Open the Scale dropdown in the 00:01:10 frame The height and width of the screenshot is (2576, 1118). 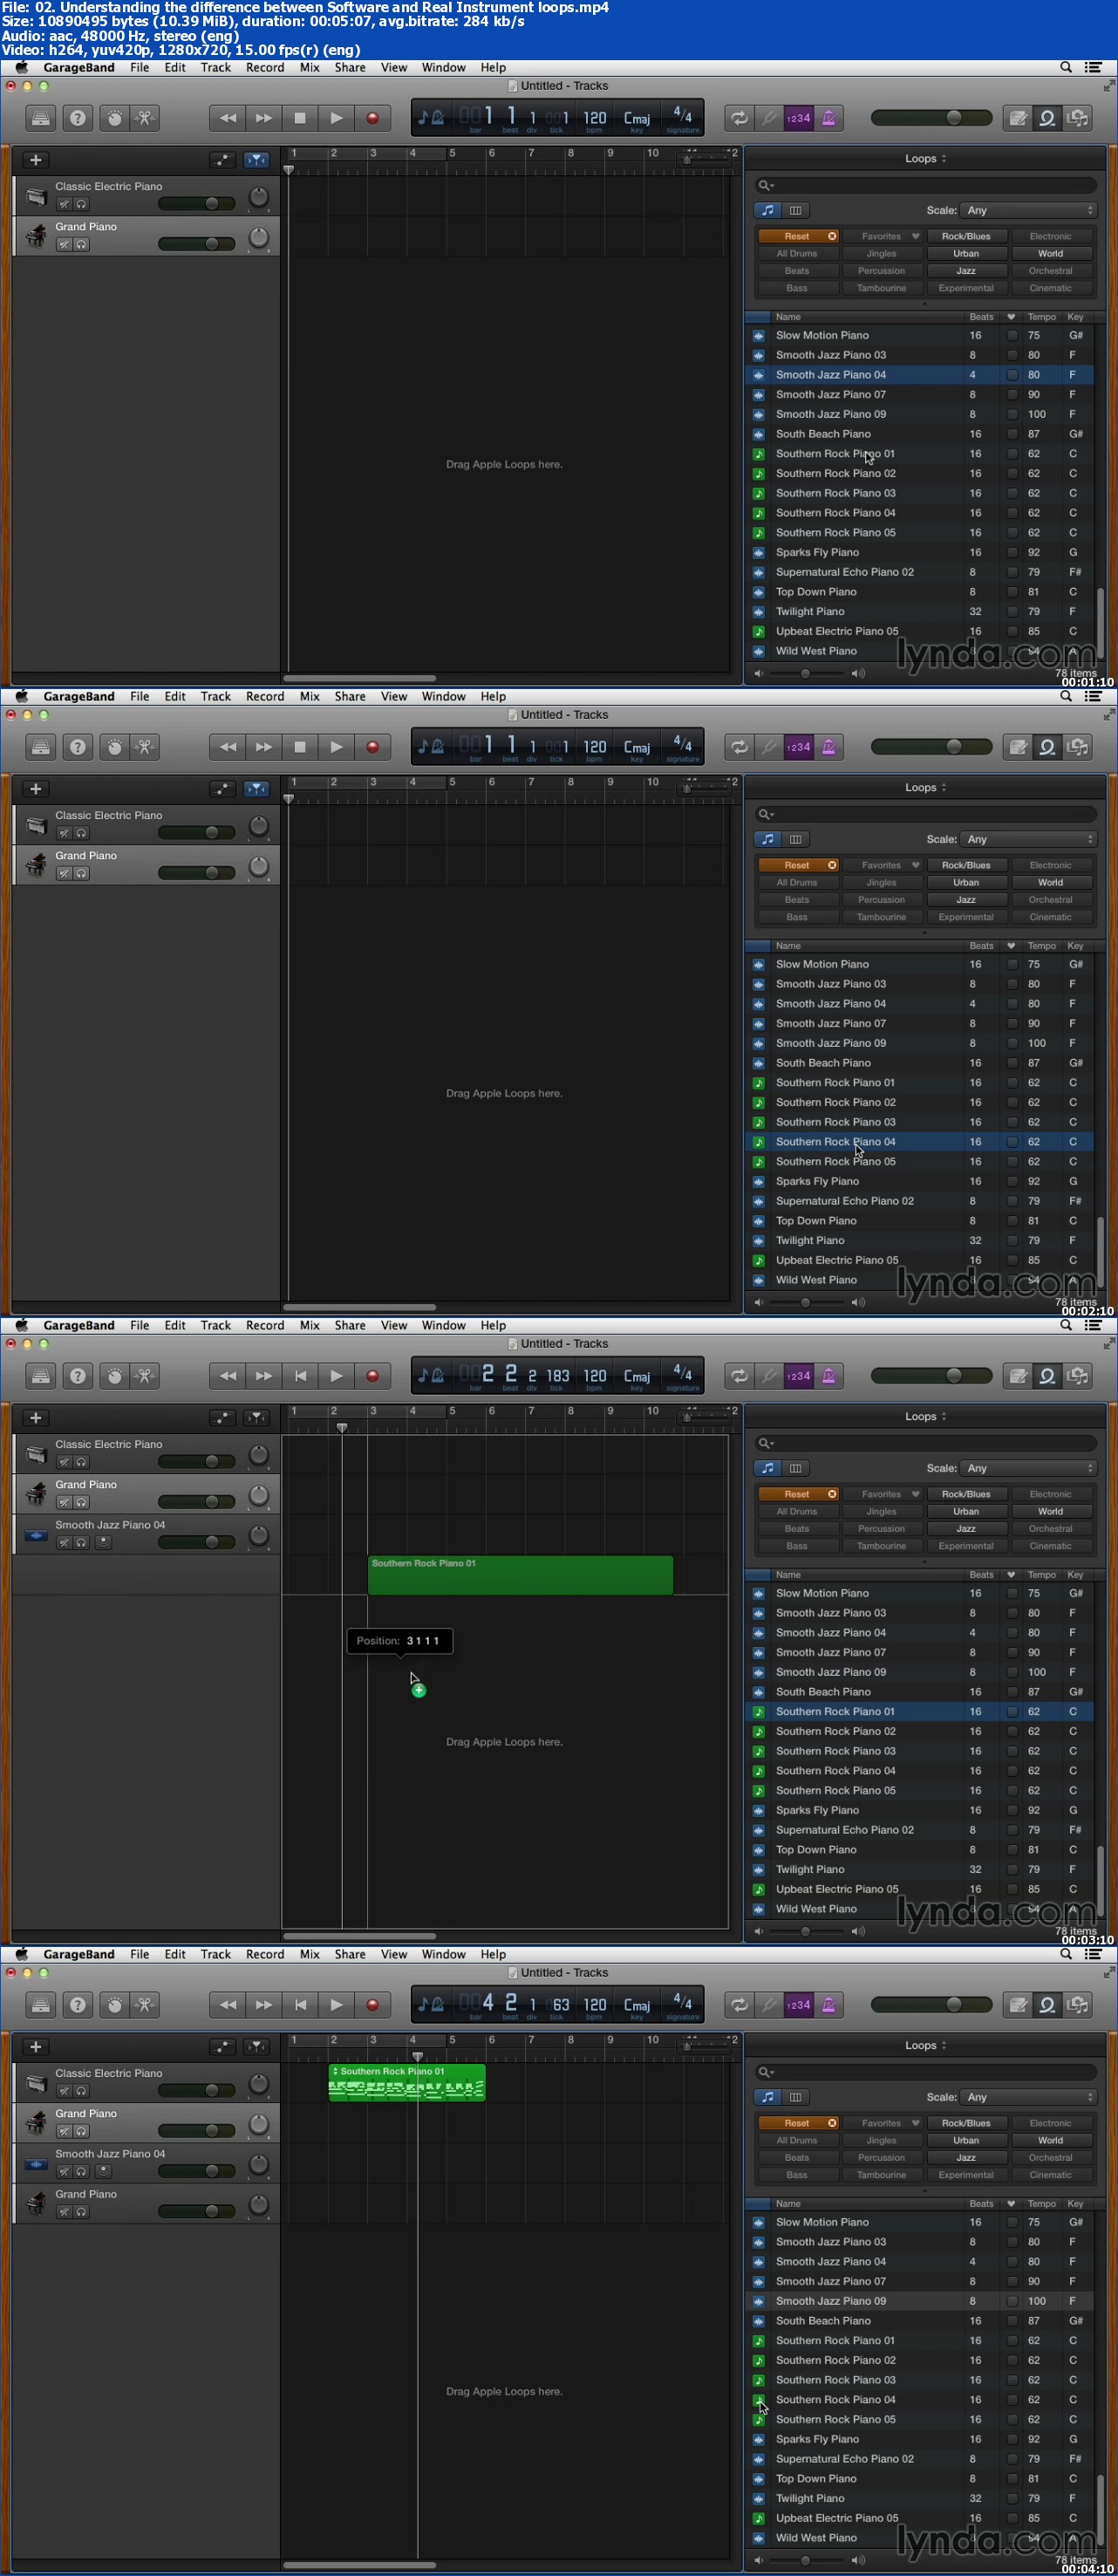click(1028, 210)
